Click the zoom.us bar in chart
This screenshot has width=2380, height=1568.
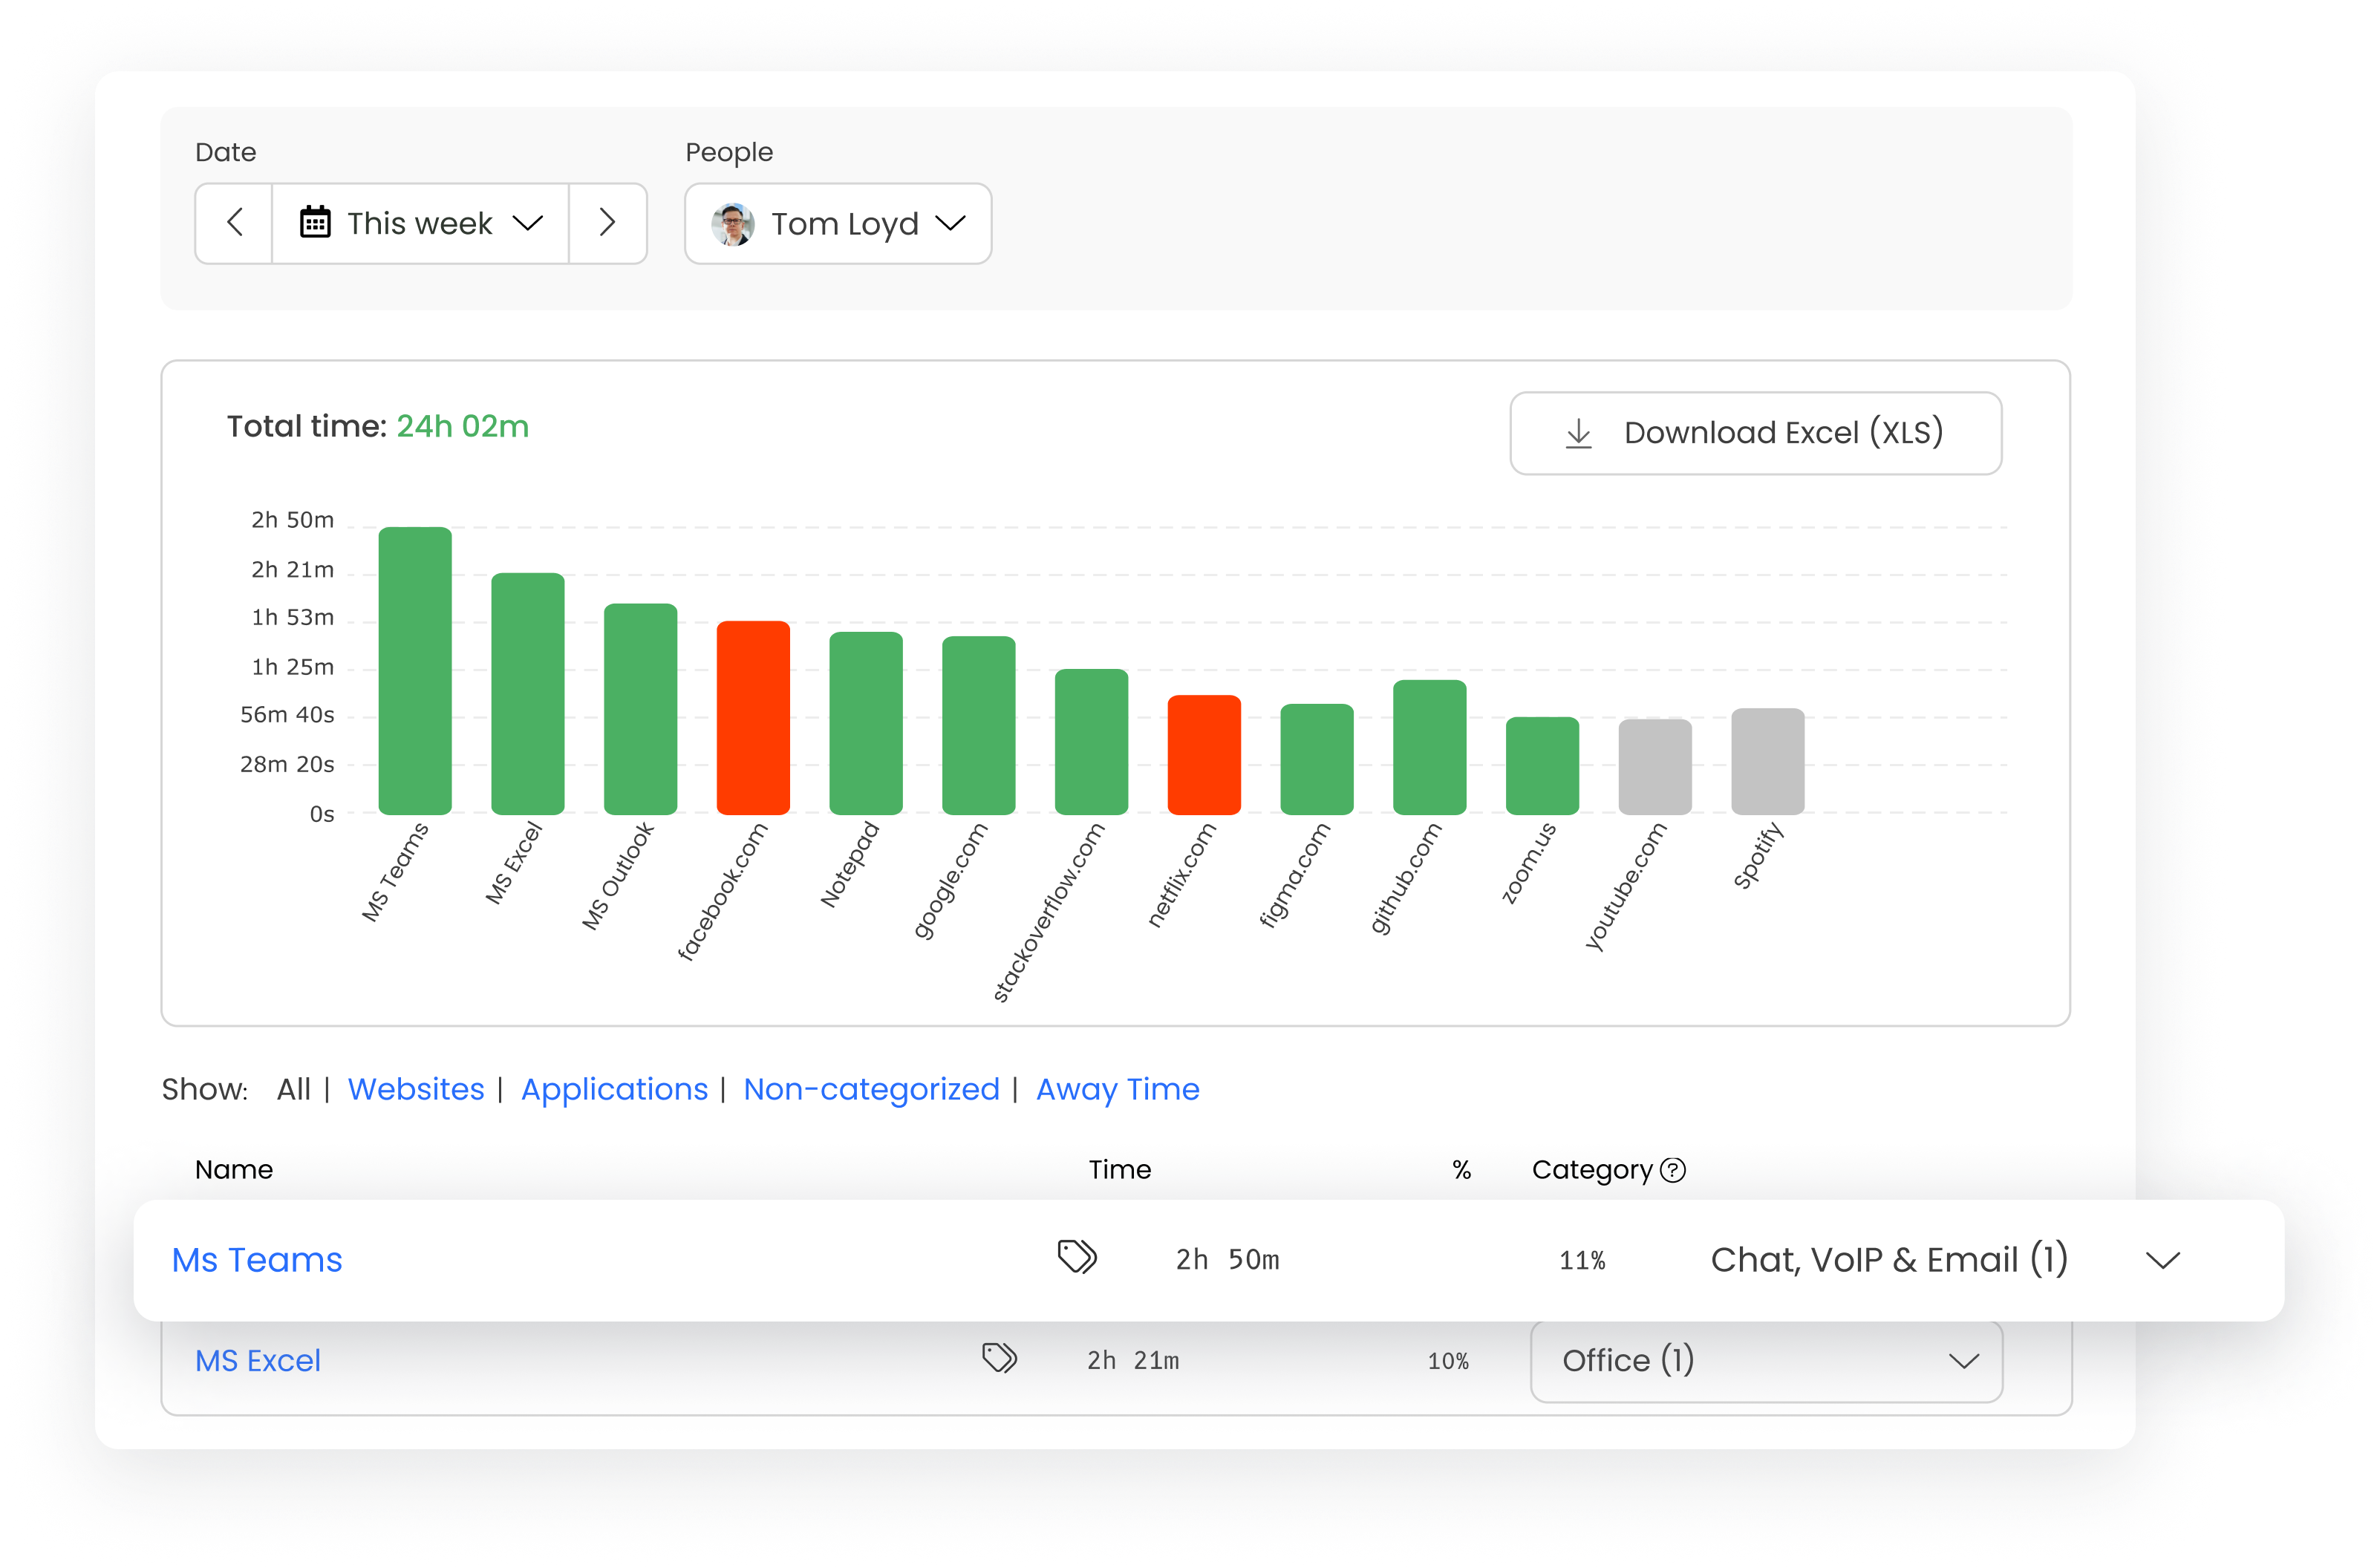pyautogui.click(x=1542, y=765)
